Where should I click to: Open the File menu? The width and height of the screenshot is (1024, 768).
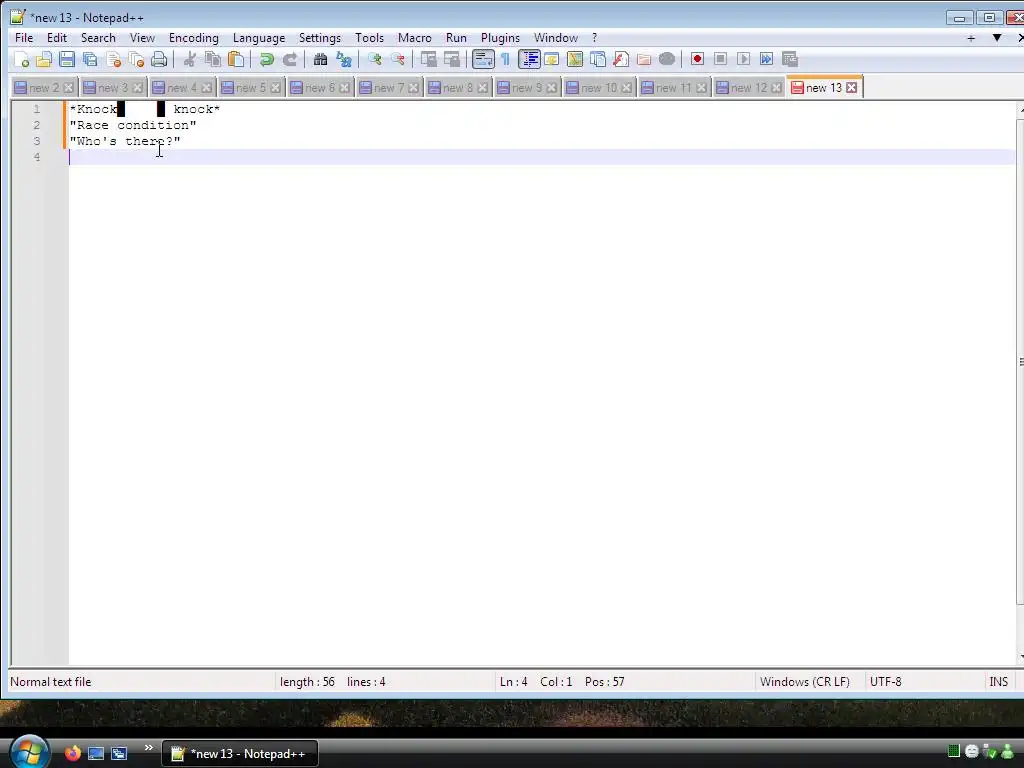[x=24, y=38]
